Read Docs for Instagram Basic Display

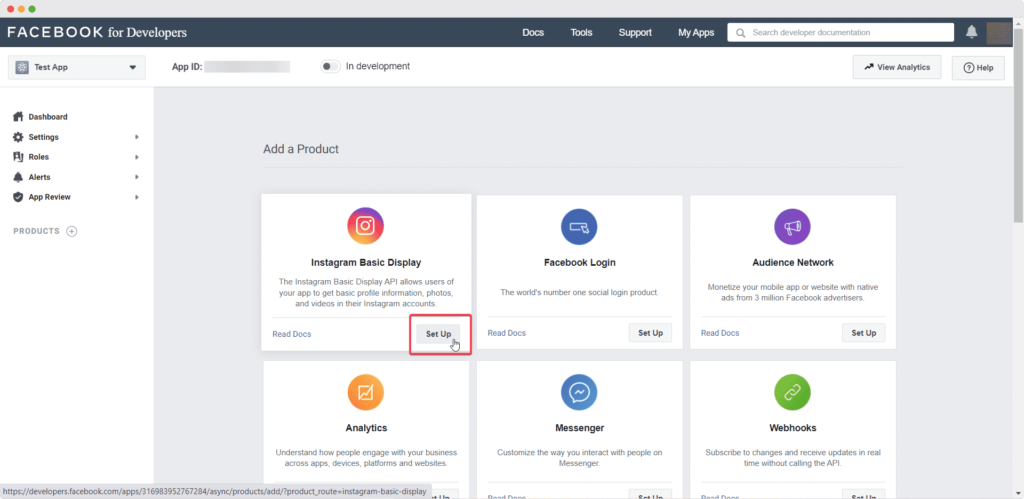coord(292,334)
